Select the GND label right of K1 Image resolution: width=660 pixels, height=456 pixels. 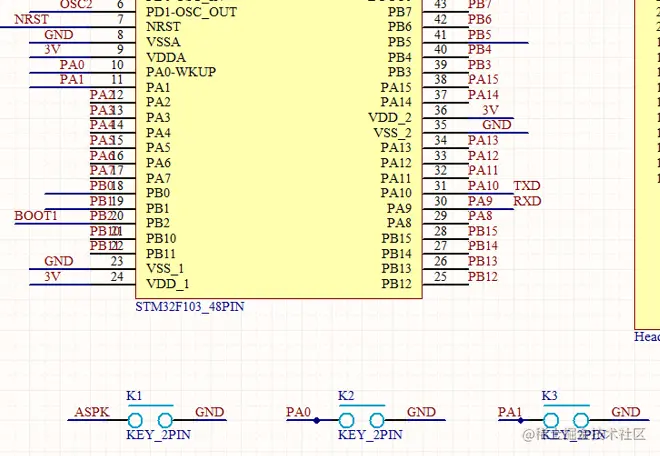pyautogui.click(x=209, y=412)
